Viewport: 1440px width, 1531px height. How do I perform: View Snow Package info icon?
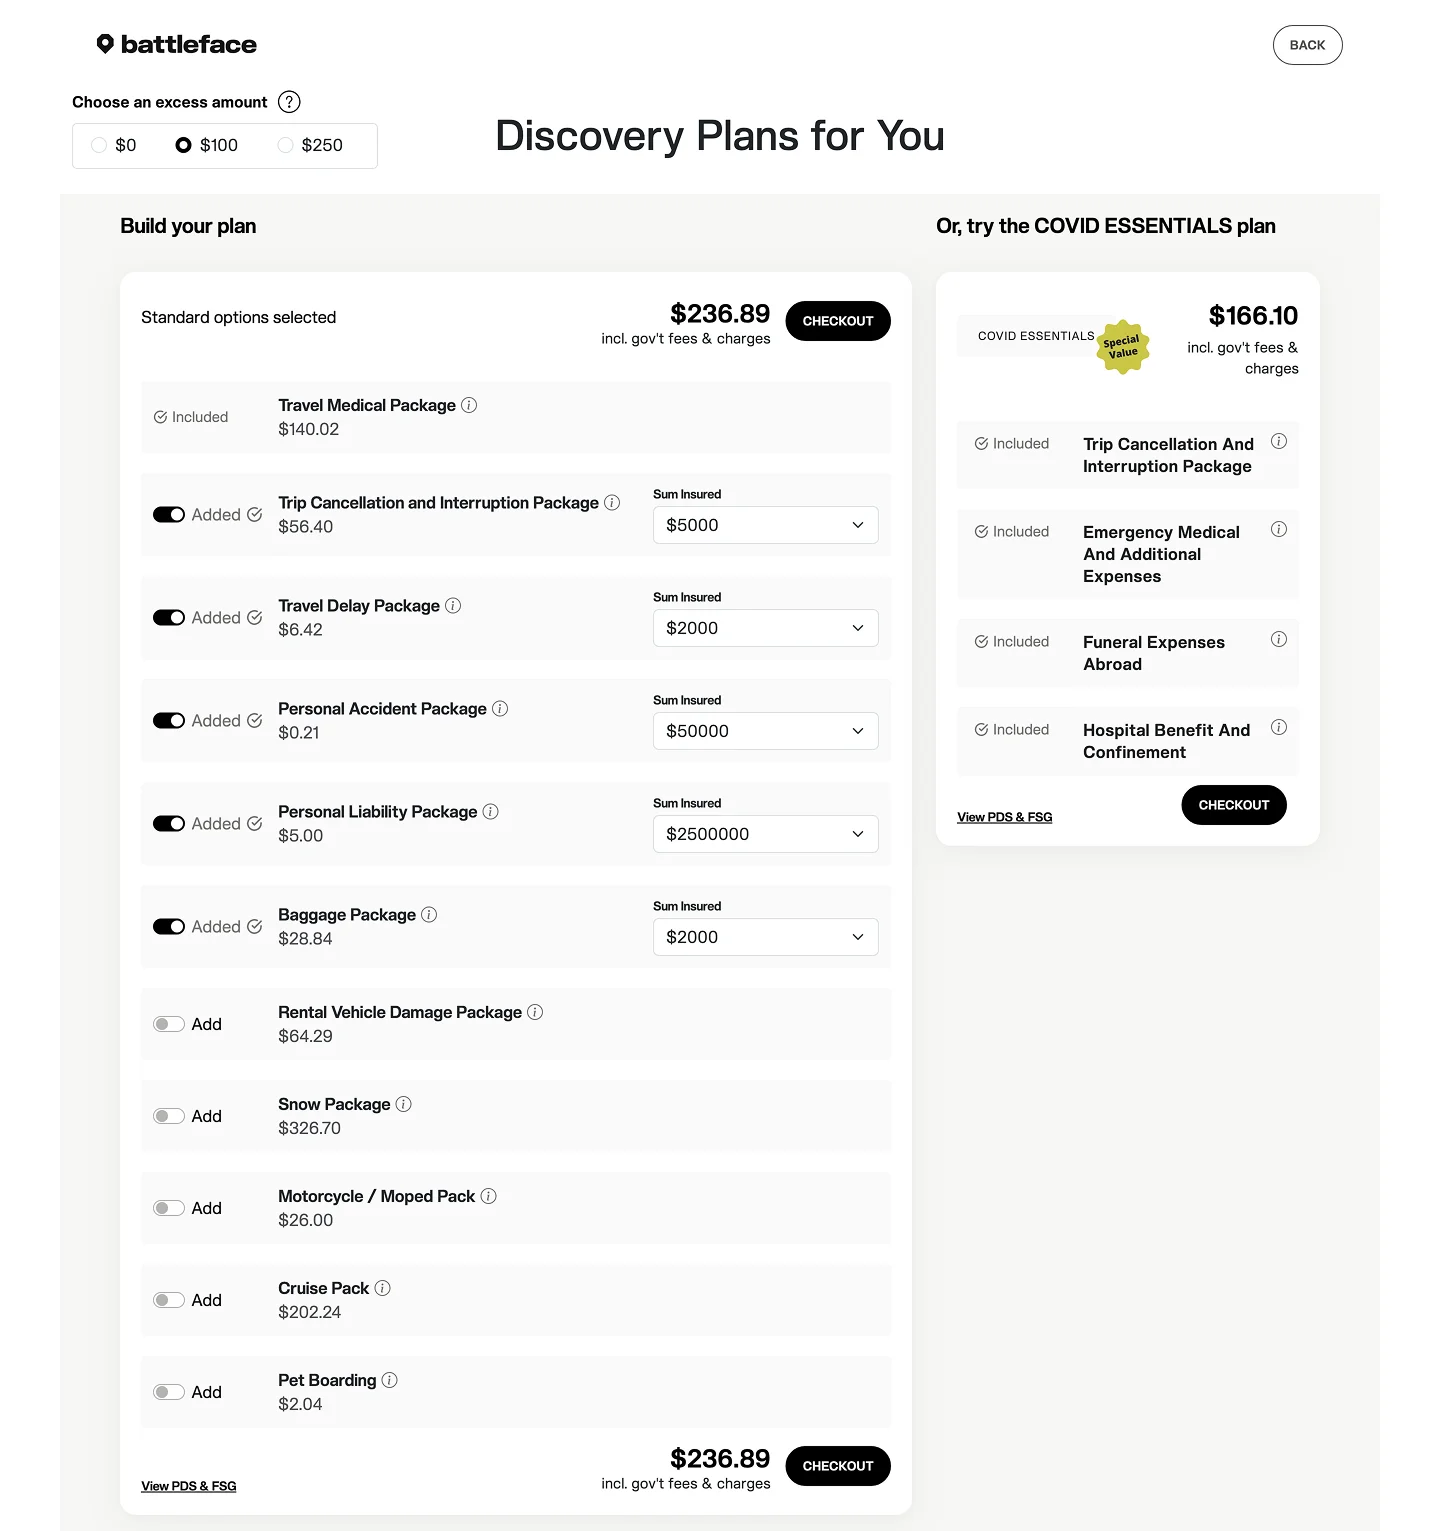tap(404, 1104)
